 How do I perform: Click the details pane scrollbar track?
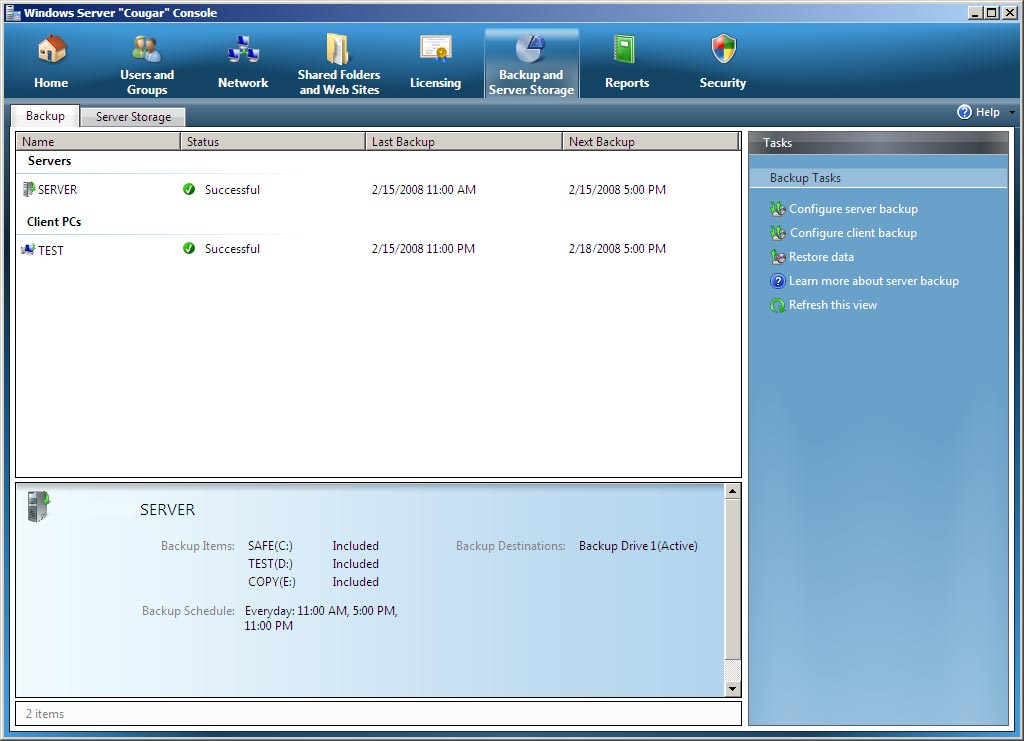(732, 670)
